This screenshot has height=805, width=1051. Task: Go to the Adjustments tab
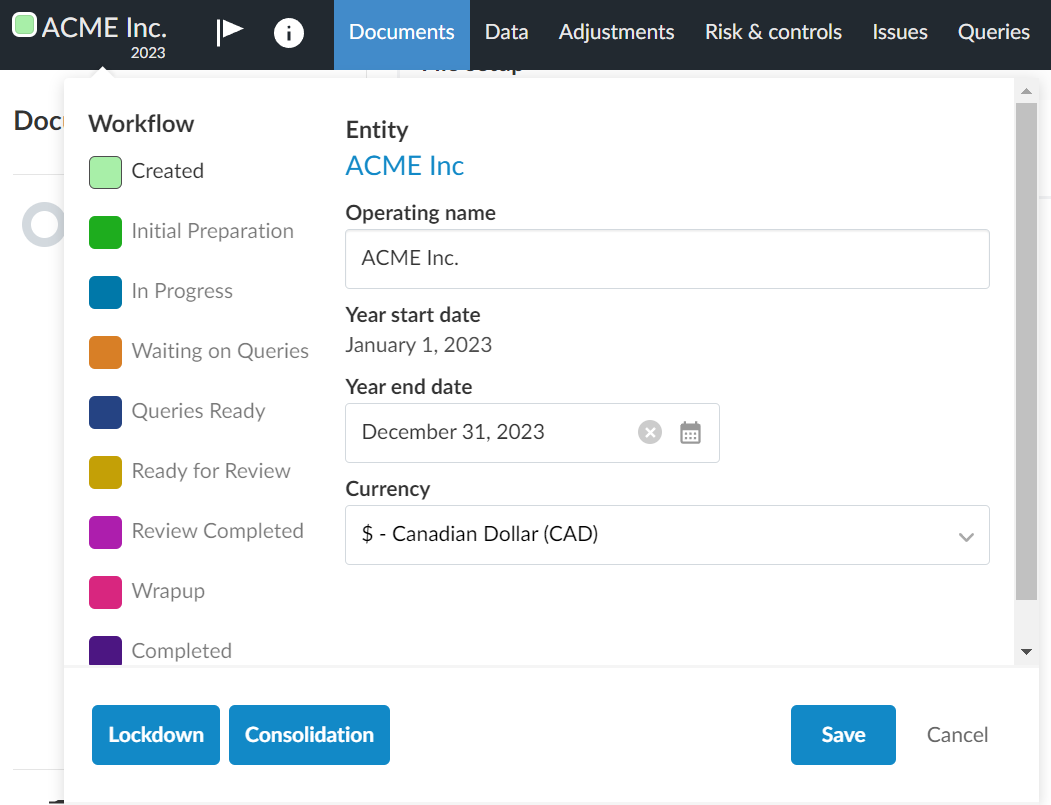point(616,33)
